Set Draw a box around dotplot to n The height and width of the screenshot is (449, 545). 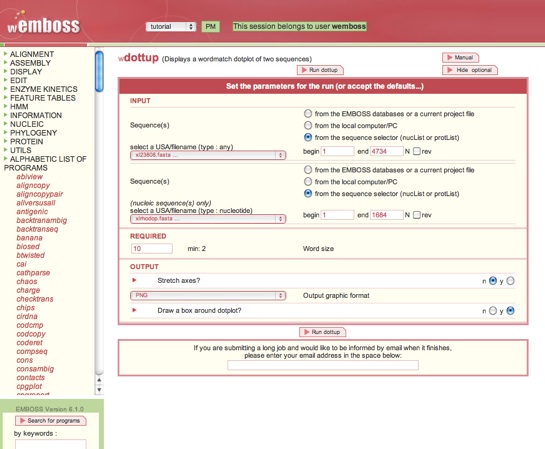[493, 311]
